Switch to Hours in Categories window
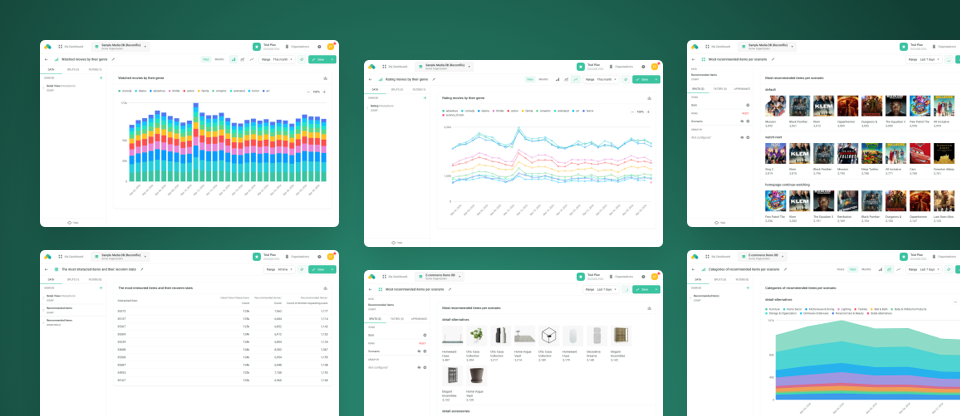Viewport: 960px width, 416px height. pos(840,269)
